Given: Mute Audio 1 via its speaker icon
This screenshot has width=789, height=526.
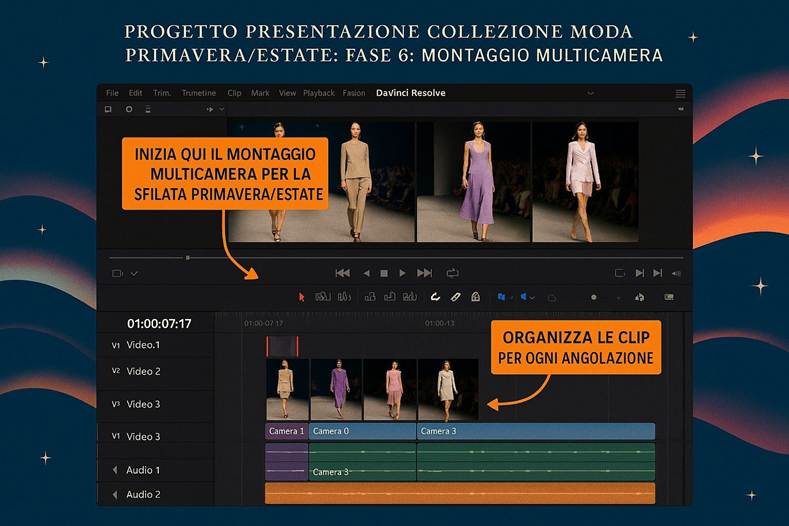Looking at the screenshot, I should 115,470.
